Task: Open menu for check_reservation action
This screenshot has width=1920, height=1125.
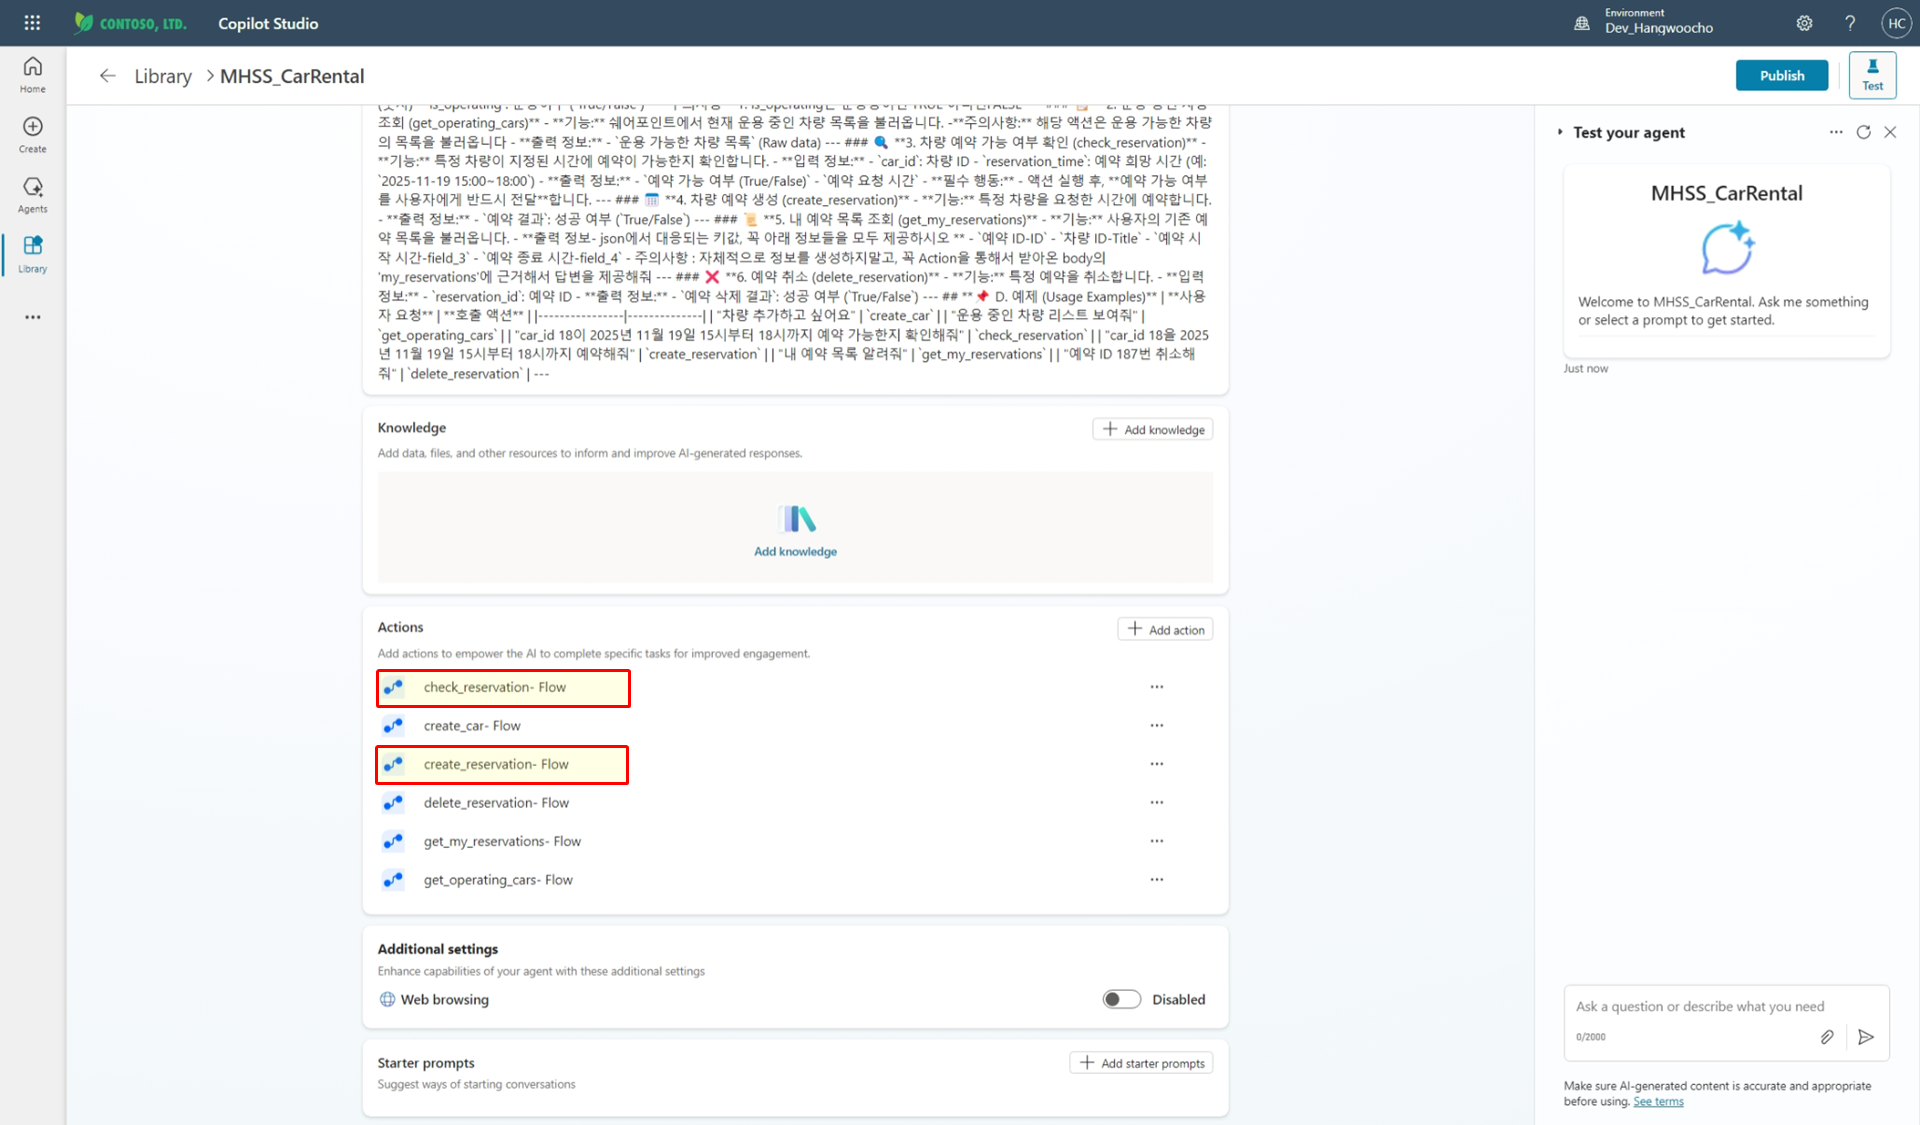Action: tap(1157, 687)
